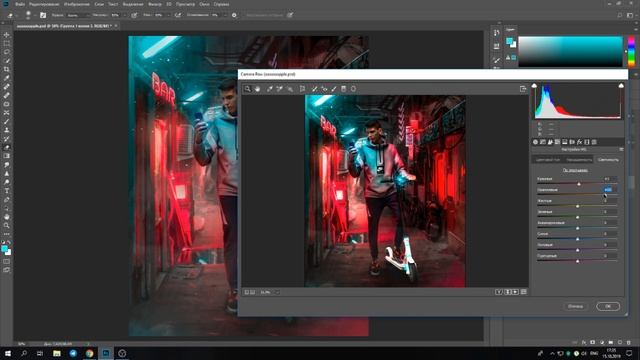Open Camera Raw zoom level dropdown
The image size is (640, 360).
(277, 292)
